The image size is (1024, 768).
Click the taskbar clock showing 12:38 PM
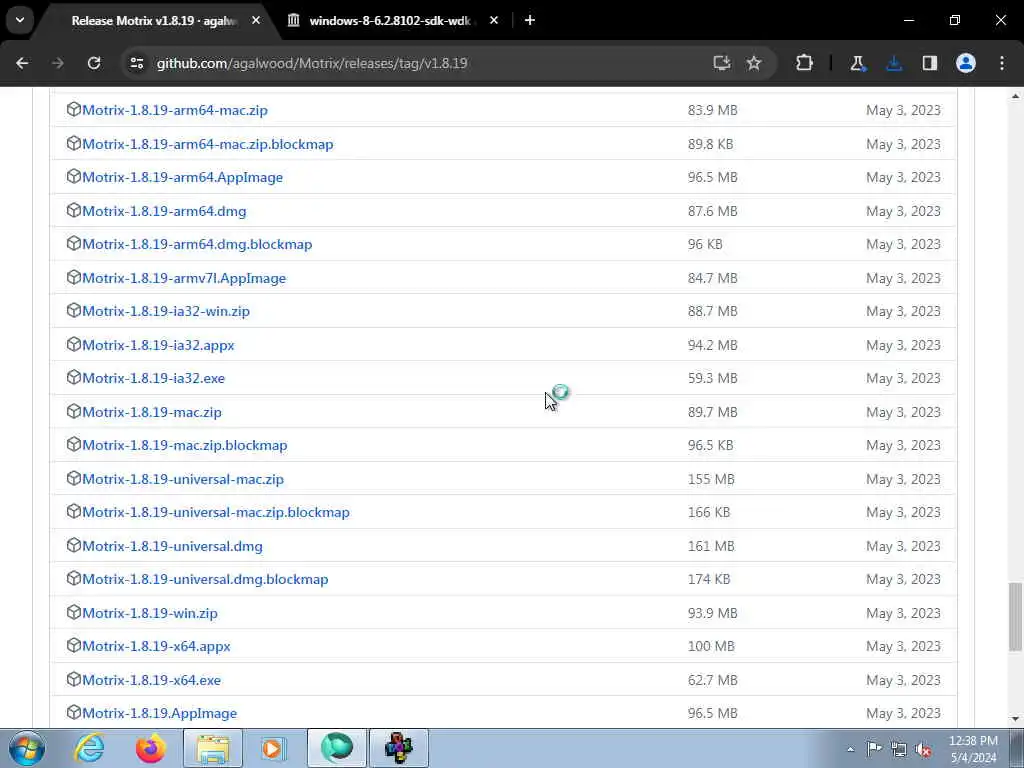tap(973, 749)
